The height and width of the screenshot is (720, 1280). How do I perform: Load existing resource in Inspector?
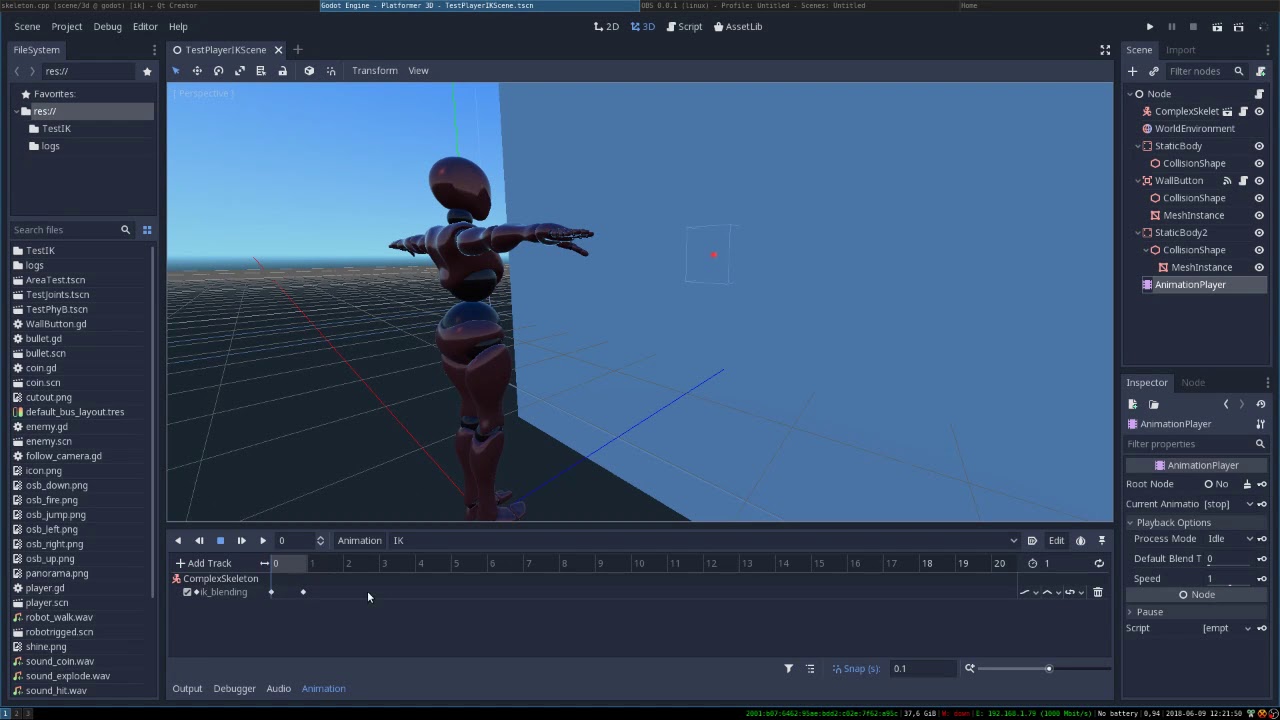[1153, 404]
